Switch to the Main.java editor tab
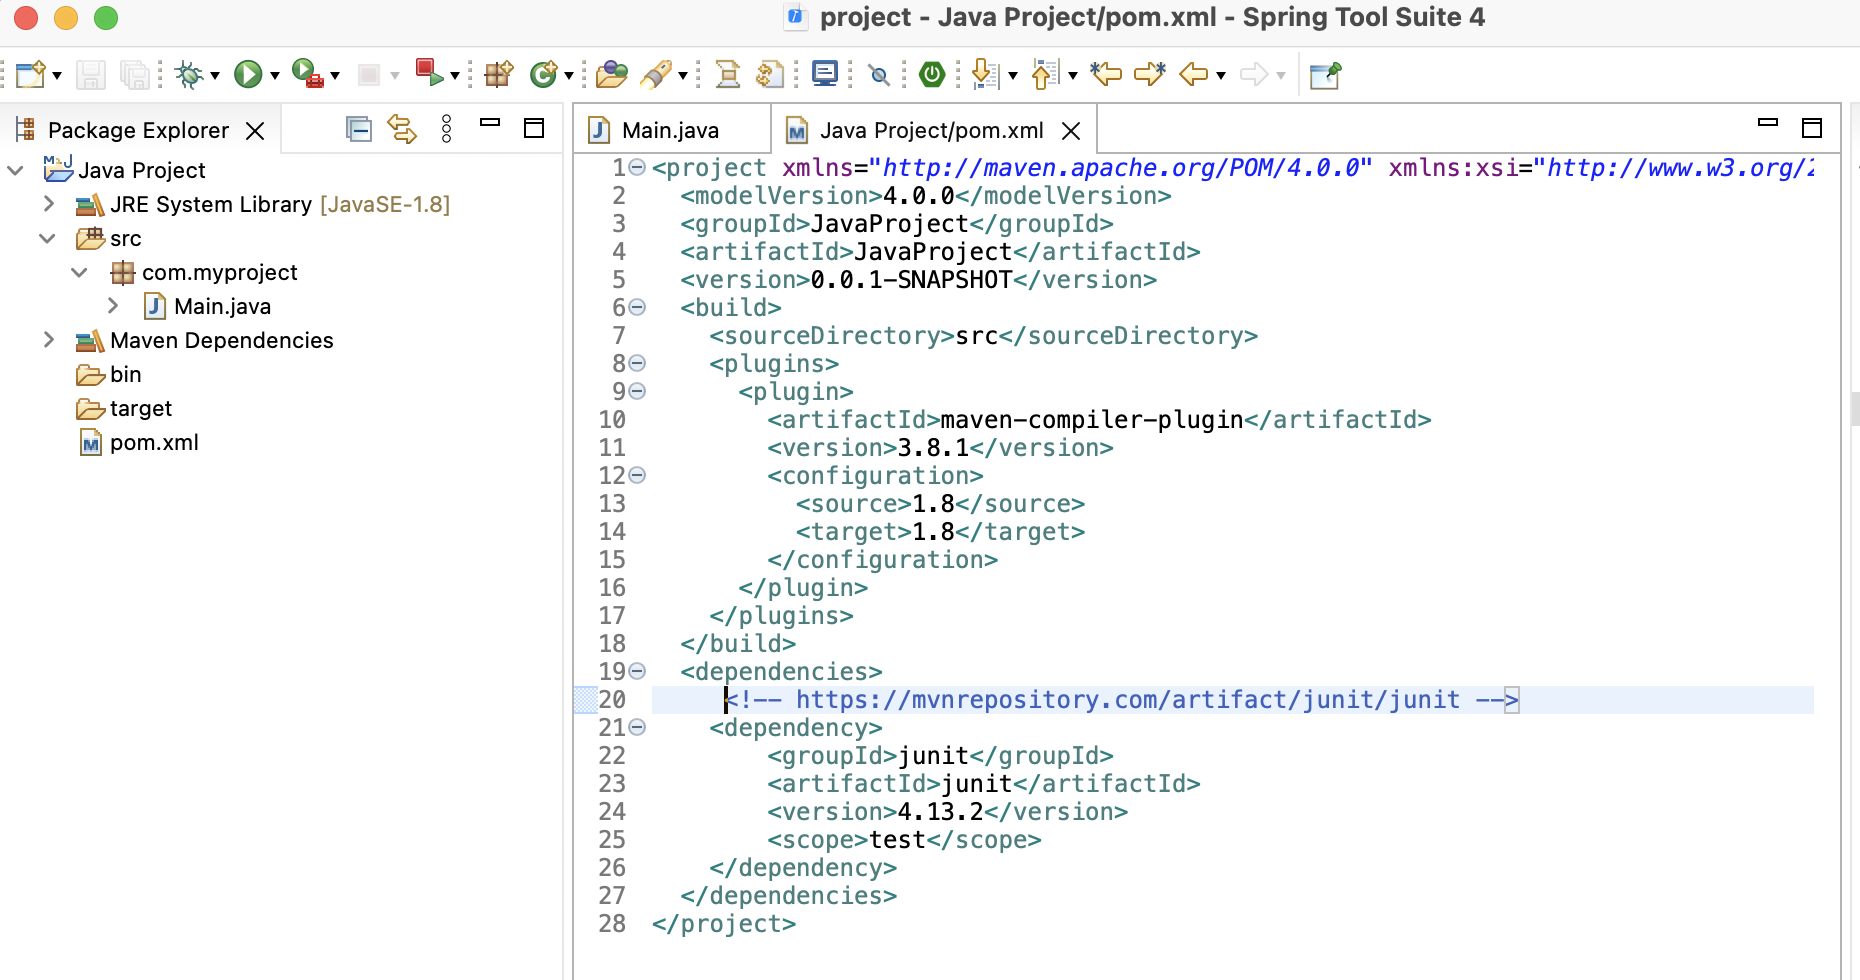Screen dimensions: 1860x980 (671, 130)
